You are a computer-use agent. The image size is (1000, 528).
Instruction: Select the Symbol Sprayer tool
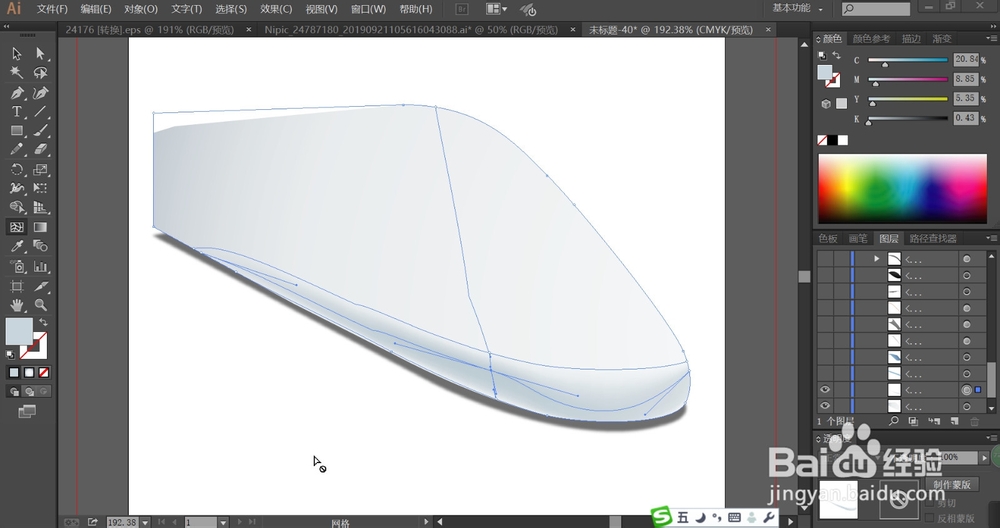tap(17, 267)
